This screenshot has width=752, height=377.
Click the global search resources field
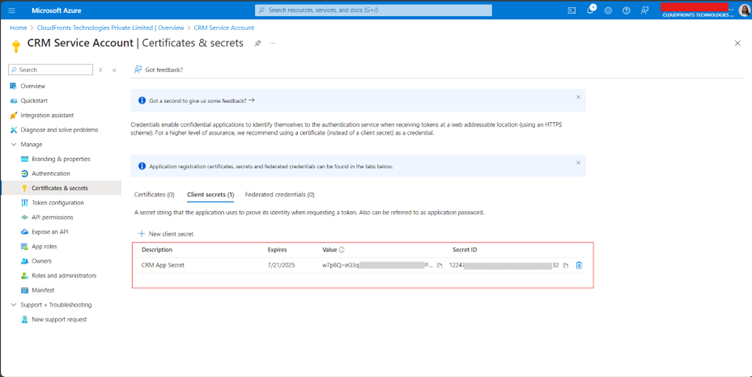(373, 10)
